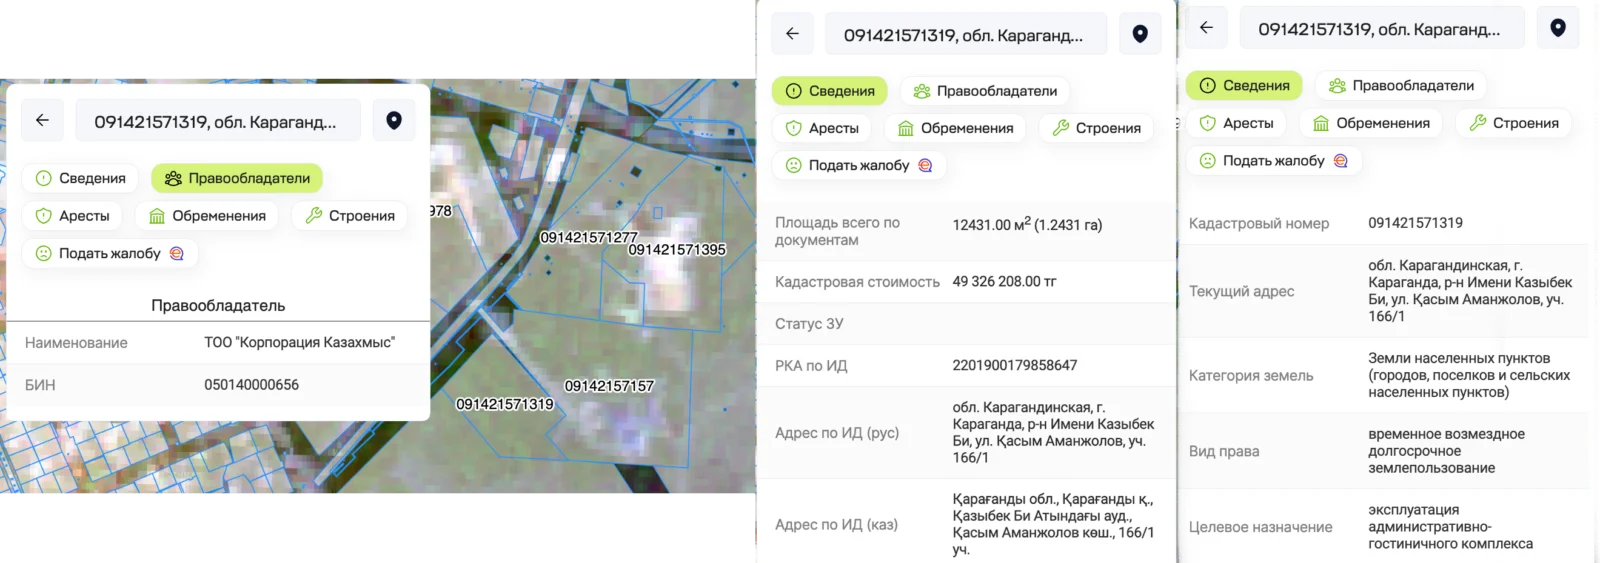Click Kazakh address value Қарағанды обл.

coord(1053,524)
